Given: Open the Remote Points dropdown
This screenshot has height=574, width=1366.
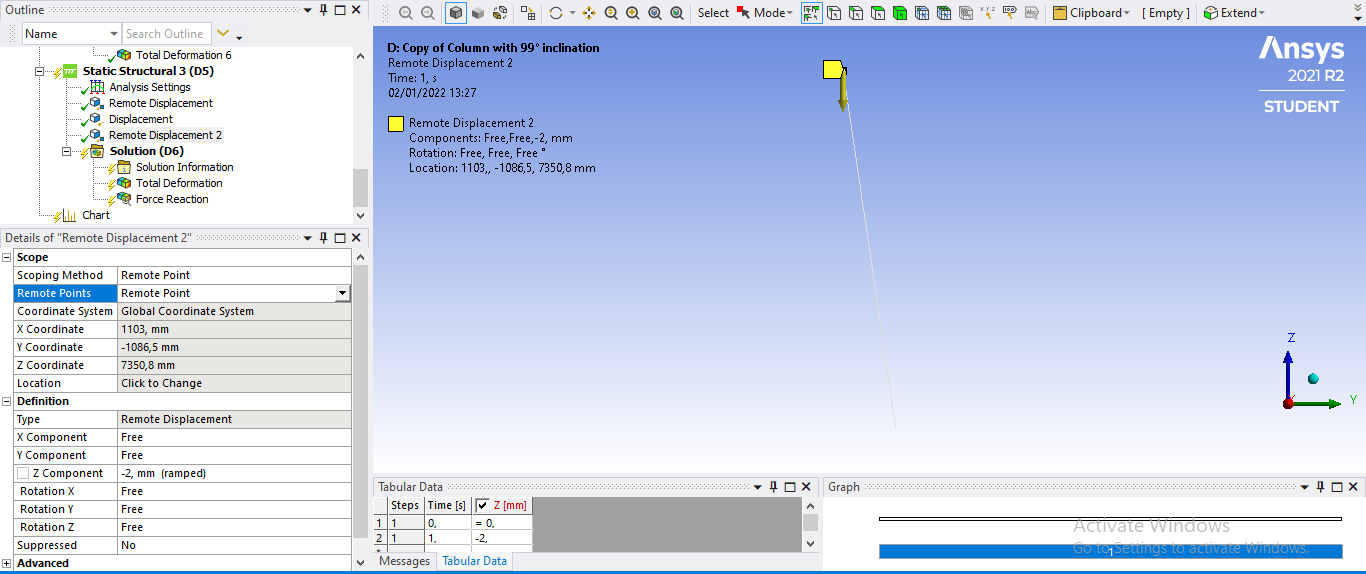Looking at the screenshot, I should tap(342, 293).
